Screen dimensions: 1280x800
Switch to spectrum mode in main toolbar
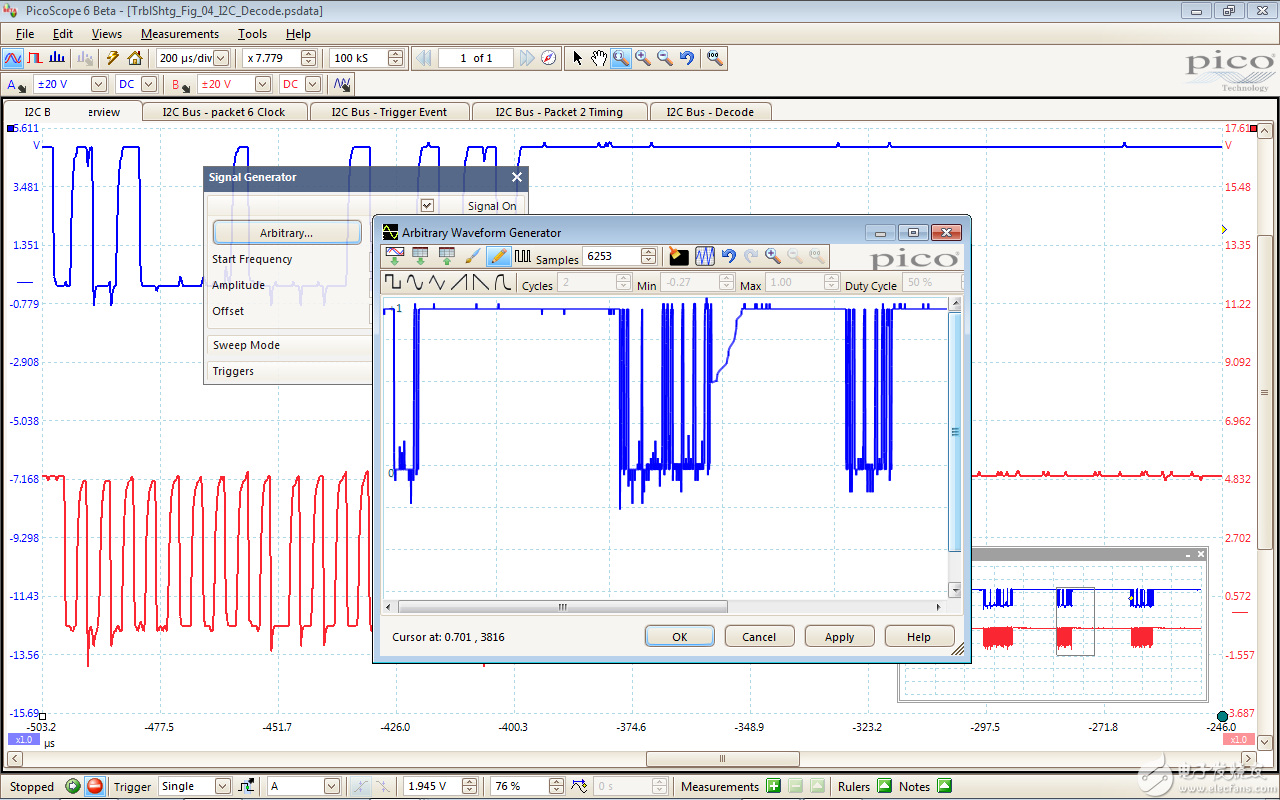tap(59, 58)
